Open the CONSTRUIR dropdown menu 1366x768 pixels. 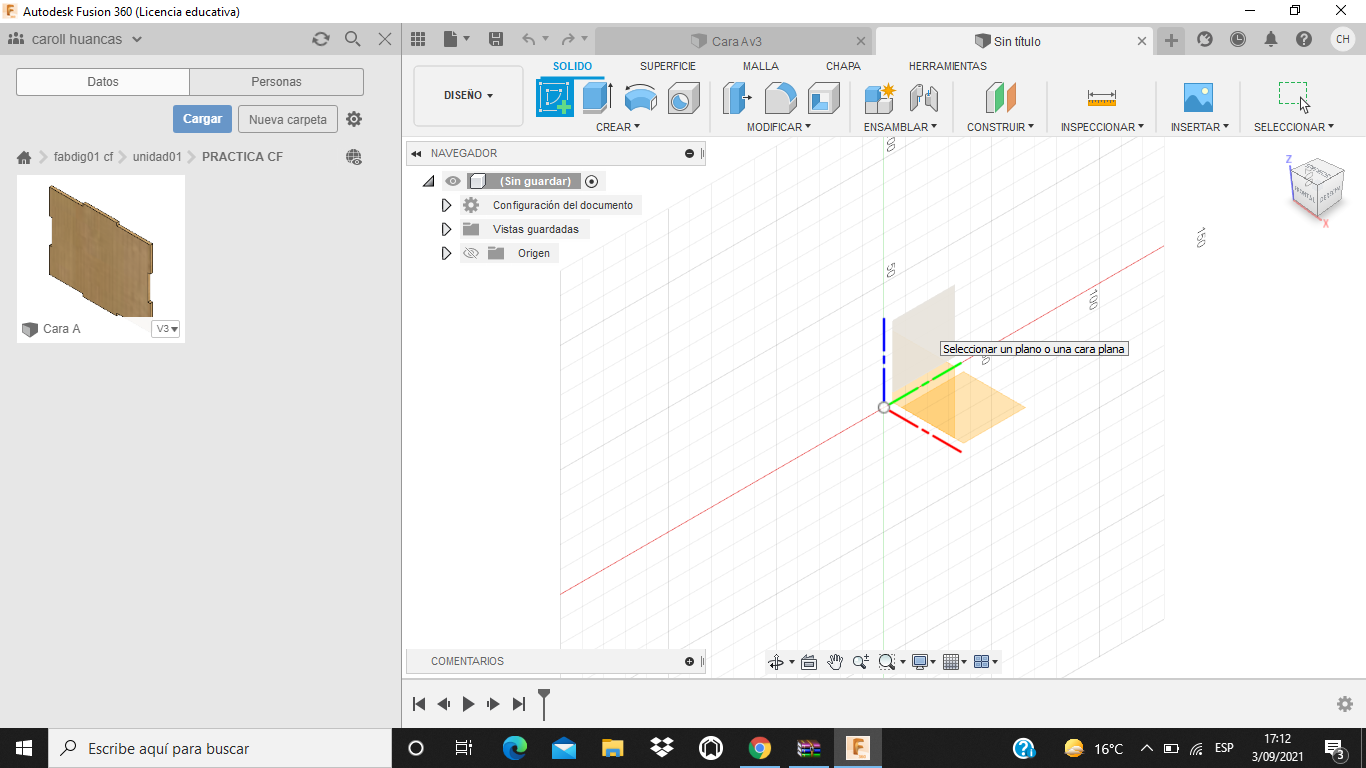click(1000, 127)
